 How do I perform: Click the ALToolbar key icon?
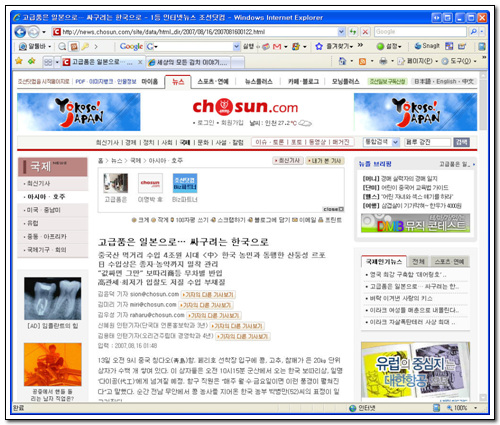[85, 46]
